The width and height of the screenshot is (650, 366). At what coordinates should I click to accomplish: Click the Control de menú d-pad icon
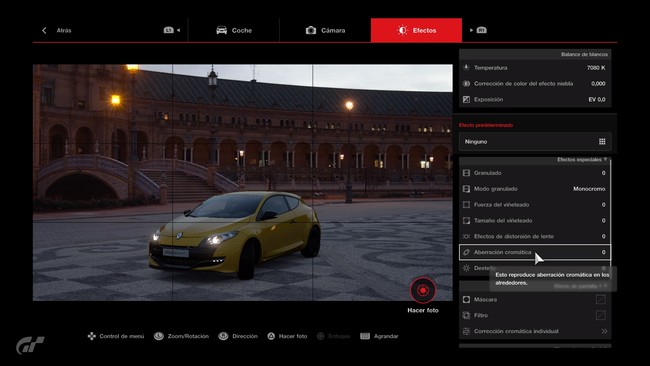click(92, 336)
